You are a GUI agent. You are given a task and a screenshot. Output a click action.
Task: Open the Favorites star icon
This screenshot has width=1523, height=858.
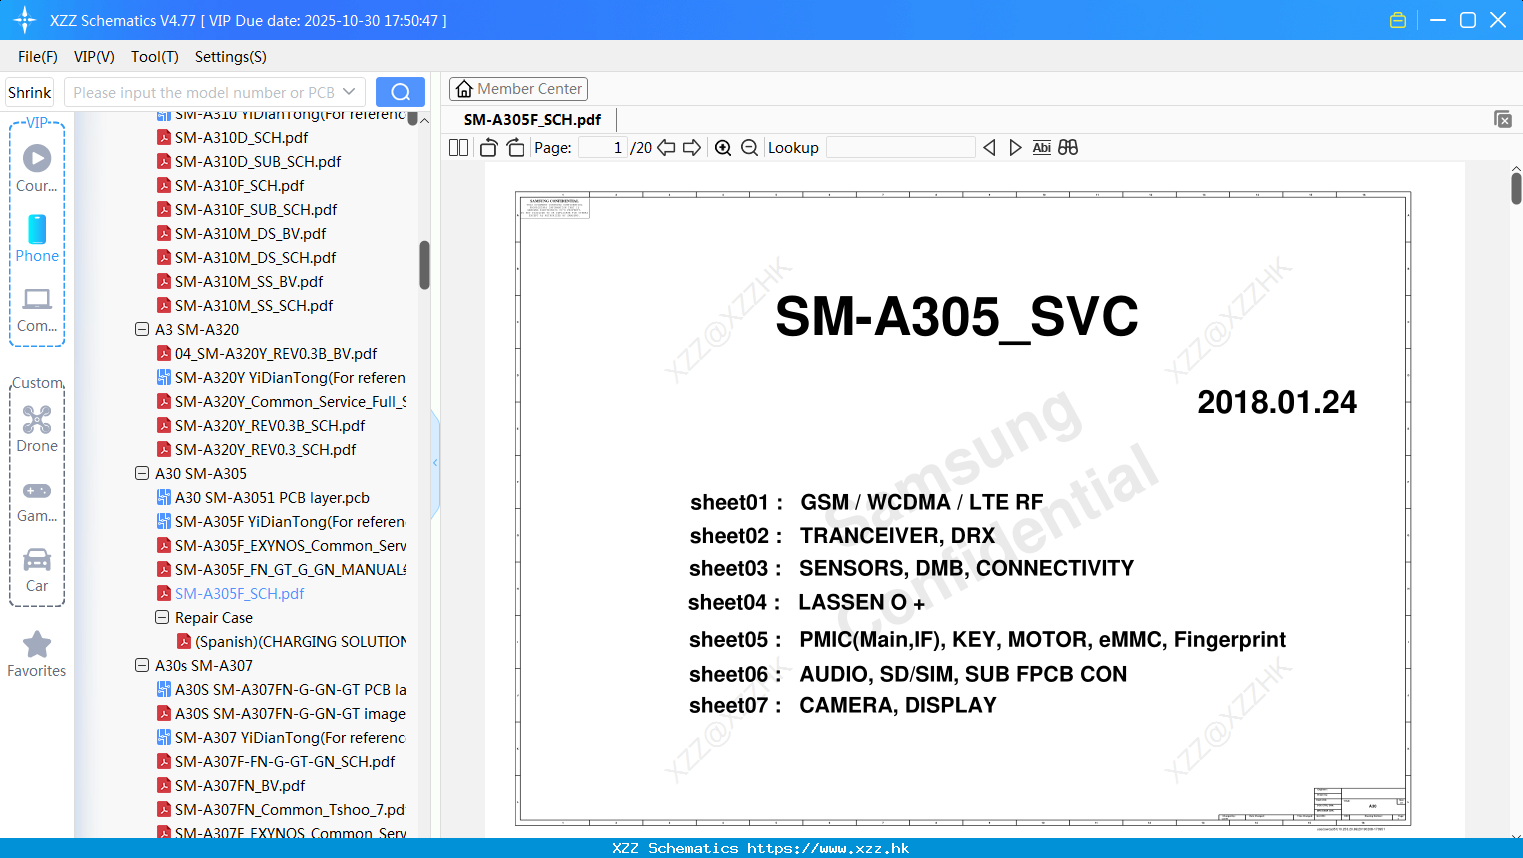(x=37, y=654)
